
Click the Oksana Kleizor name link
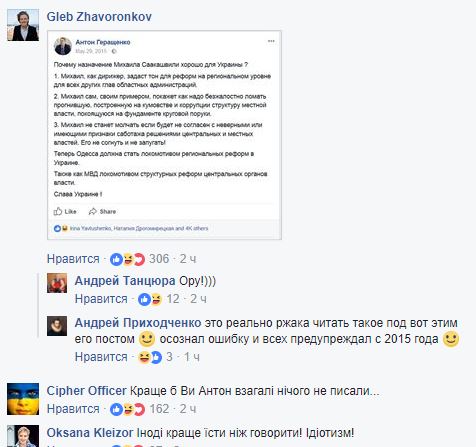click(x=90, y=433)
